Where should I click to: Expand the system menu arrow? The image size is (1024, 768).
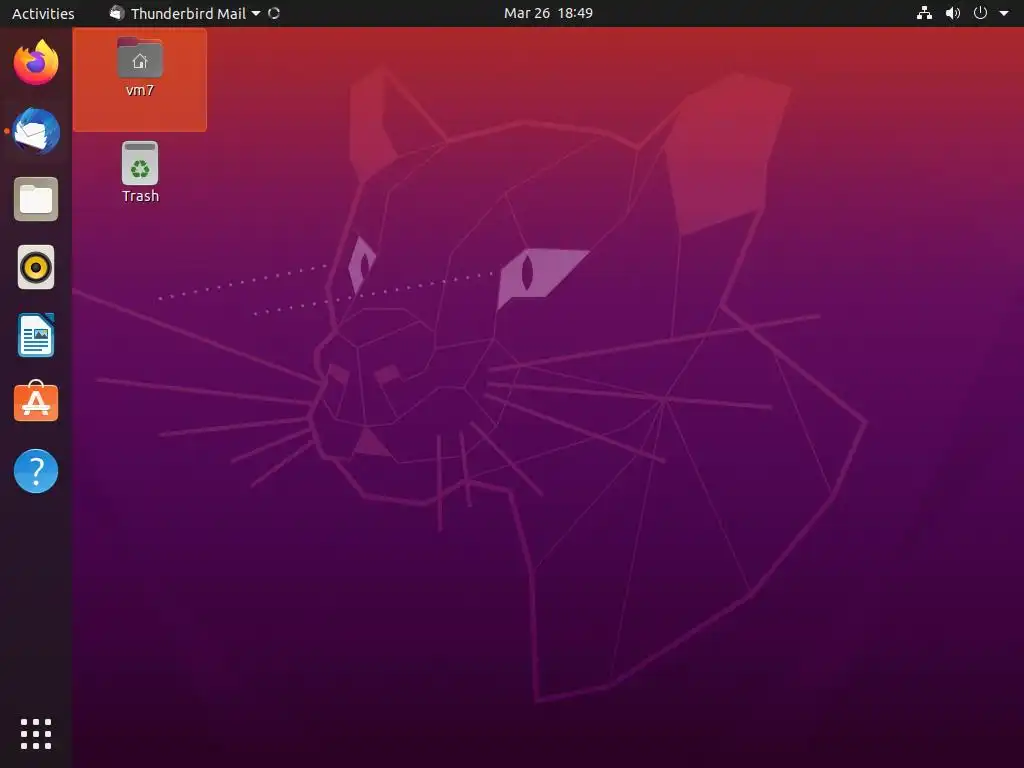tap(1004, 13)
